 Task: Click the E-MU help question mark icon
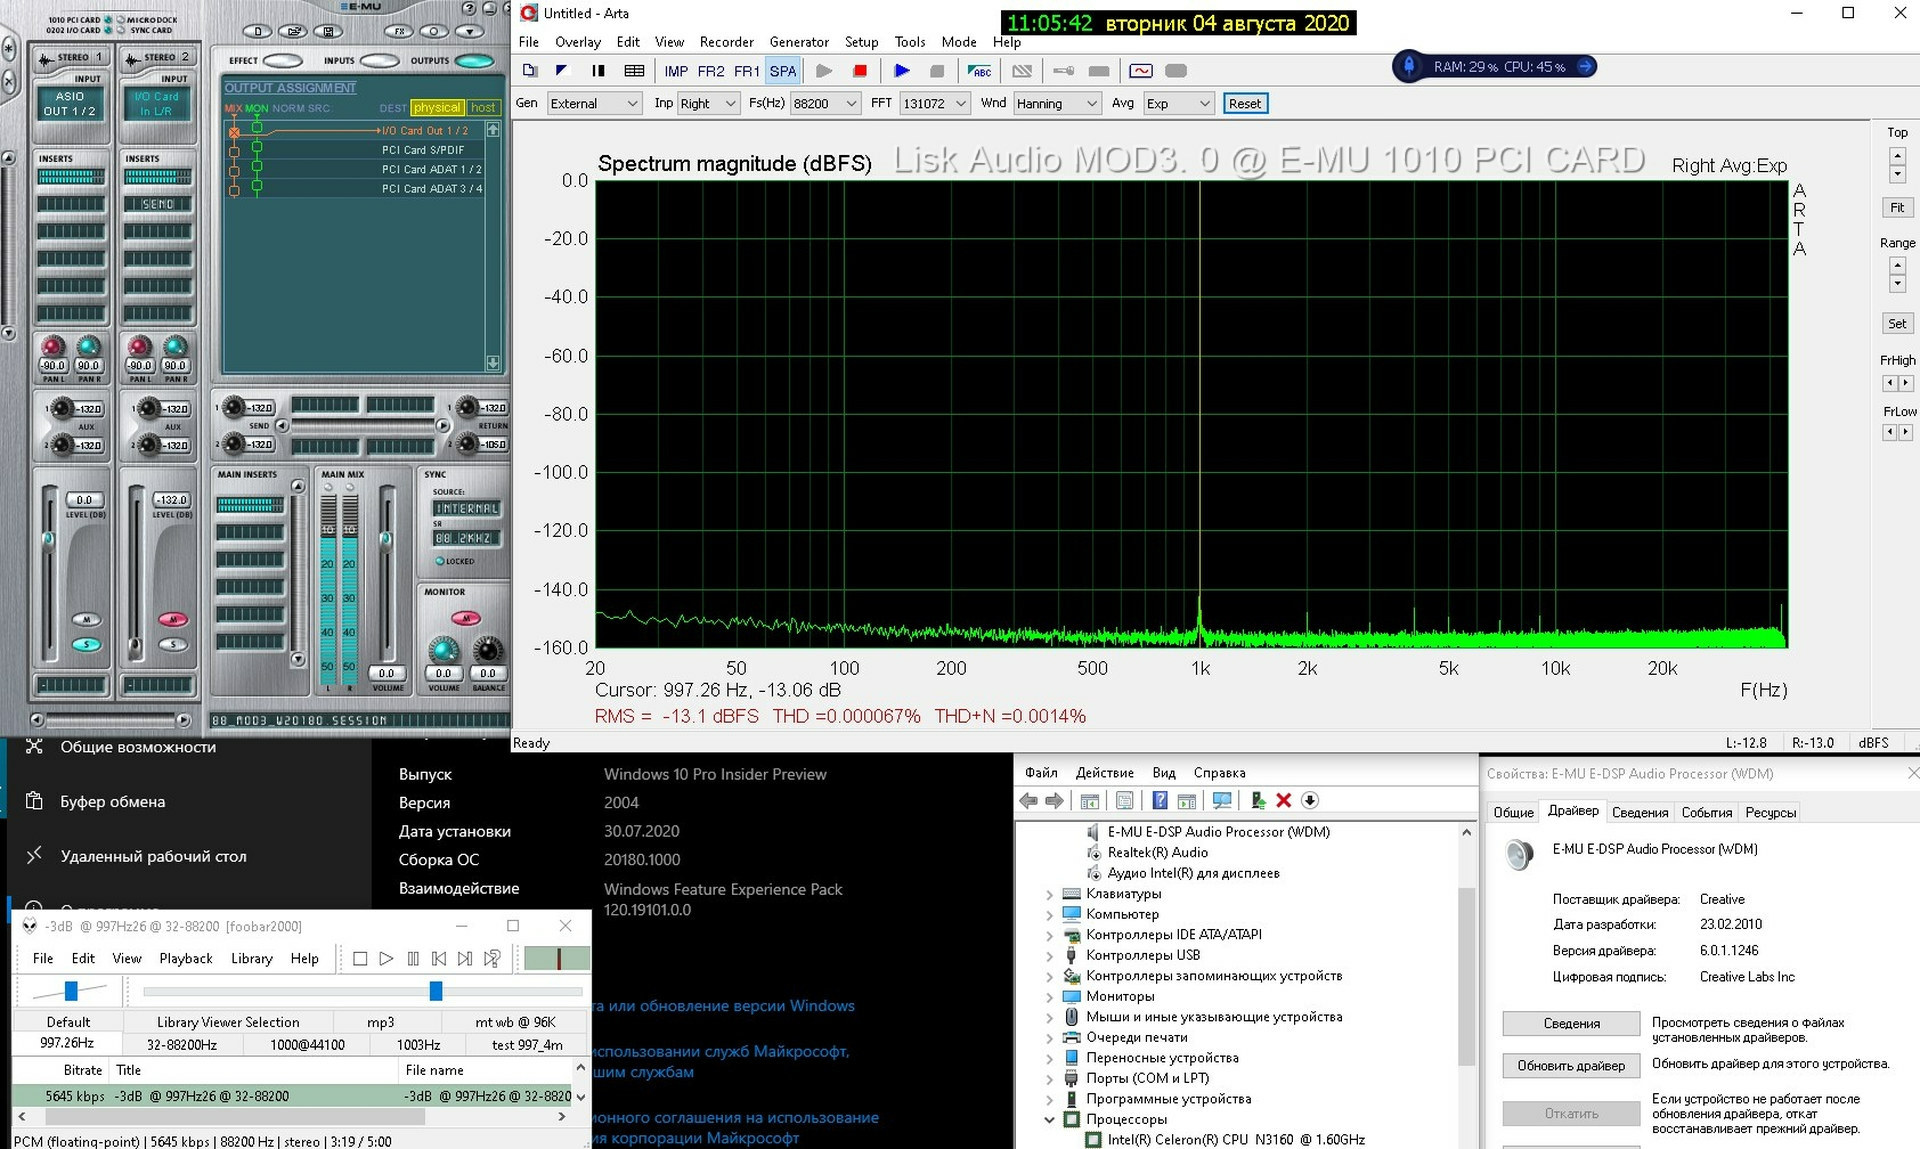click(469, 8)
